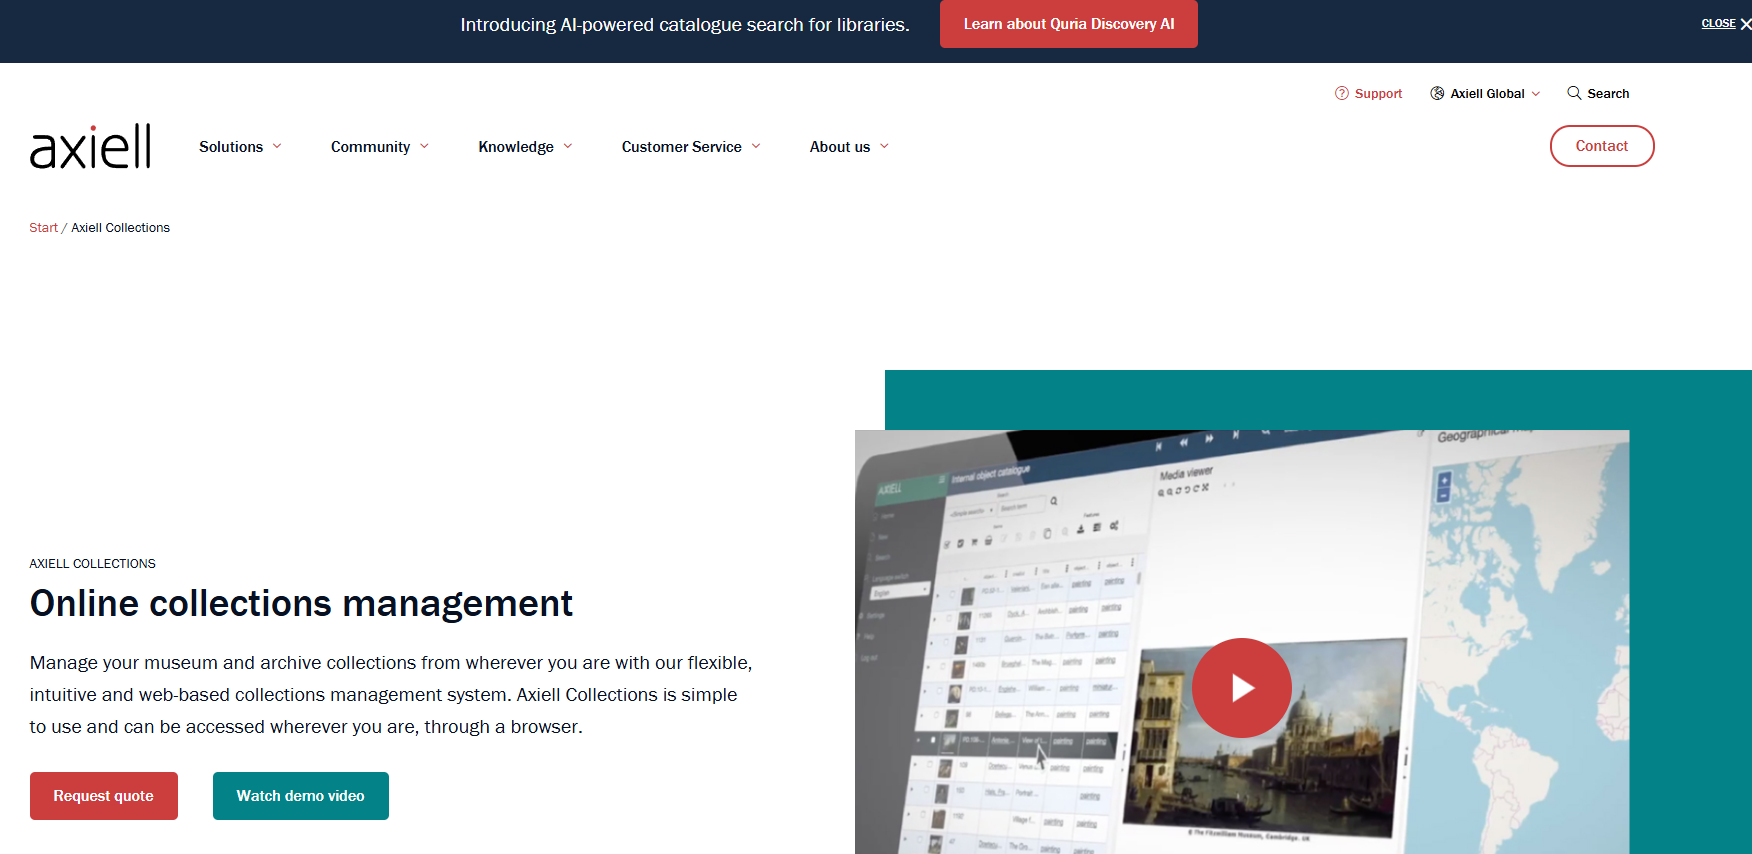Open the Axiell Global region dropdown arrow

click(x=1536, y=93)
